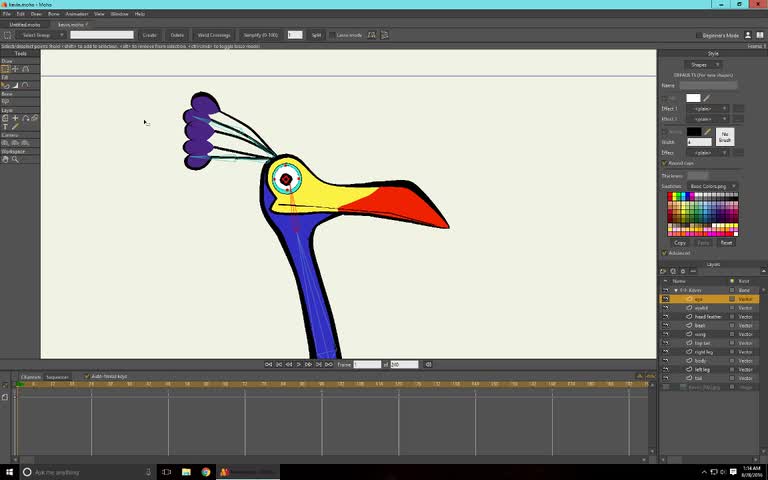This screenshot has width=768, height=480.
Task: Open the Draw menu
Action: [36, 14]
